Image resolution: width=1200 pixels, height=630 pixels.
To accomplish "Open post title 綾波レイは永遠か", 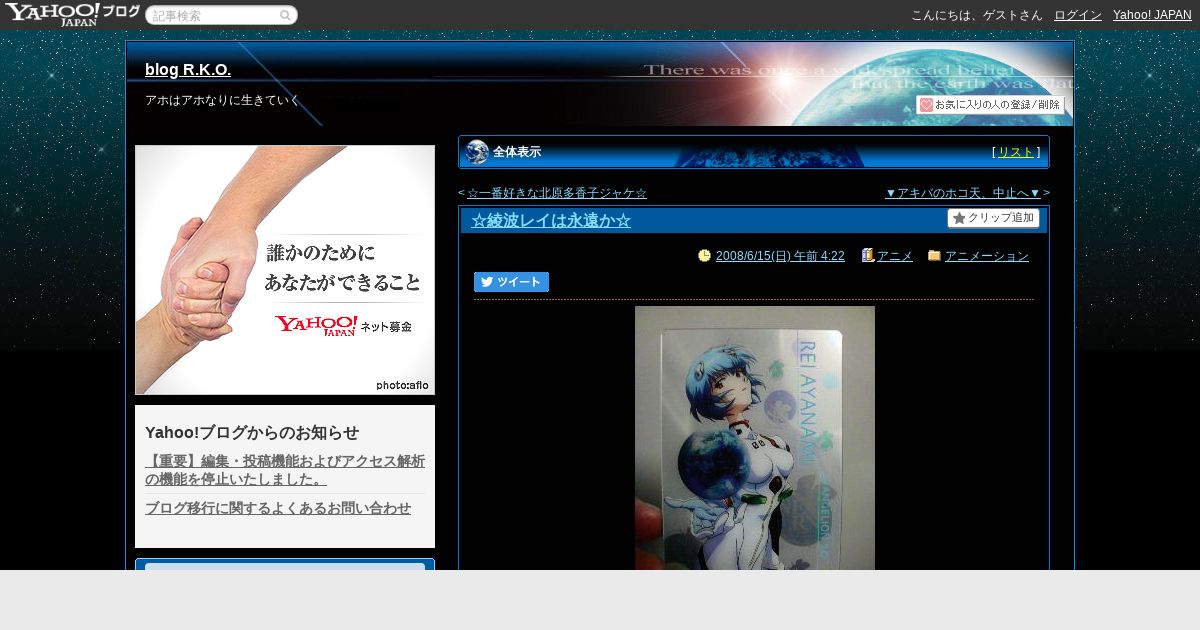I will [551, 220].
